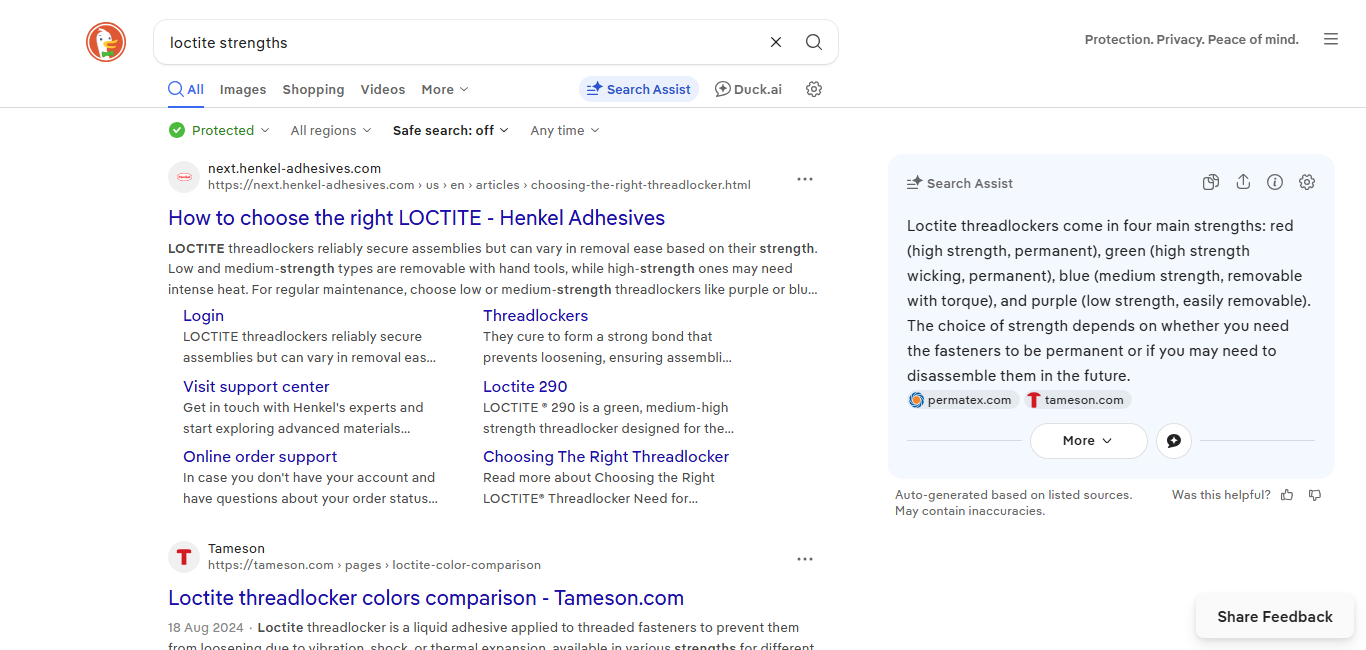Click the Search Assist panel heading

tap(960, 183)
